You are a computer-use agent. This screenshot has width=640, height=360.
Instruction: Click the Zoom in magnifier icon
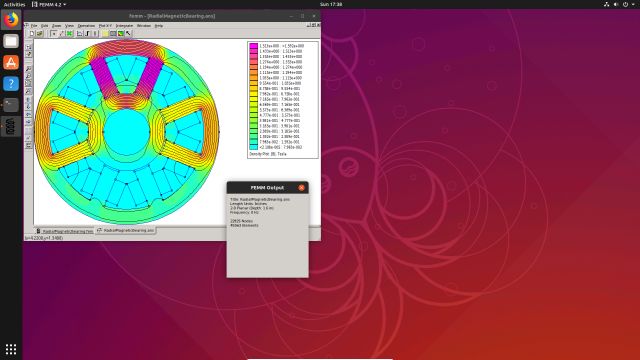pos(29,68)
